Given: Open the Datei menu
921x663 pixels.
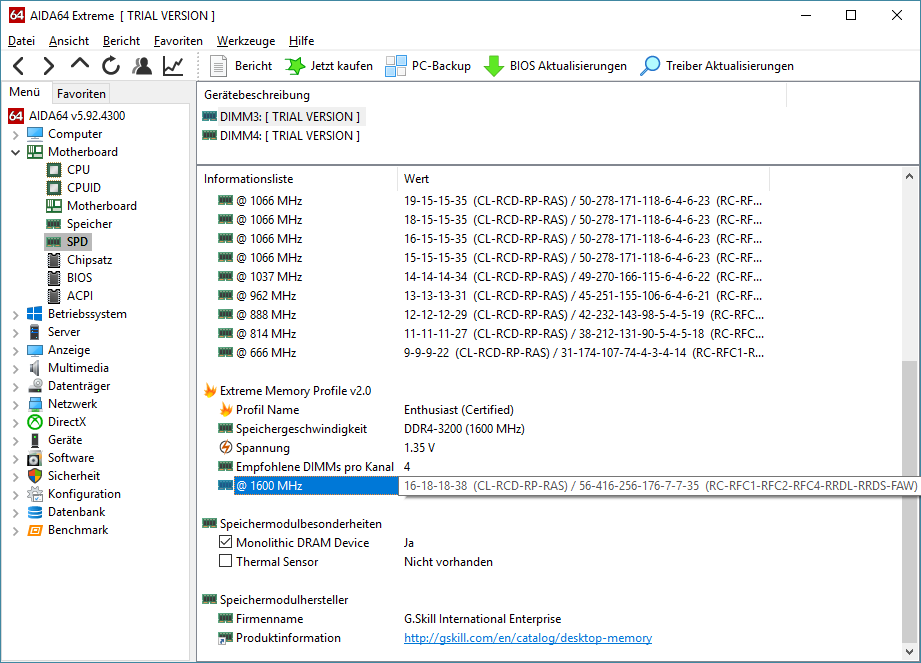Looking at the screenshot, I should tap(22, 41).
